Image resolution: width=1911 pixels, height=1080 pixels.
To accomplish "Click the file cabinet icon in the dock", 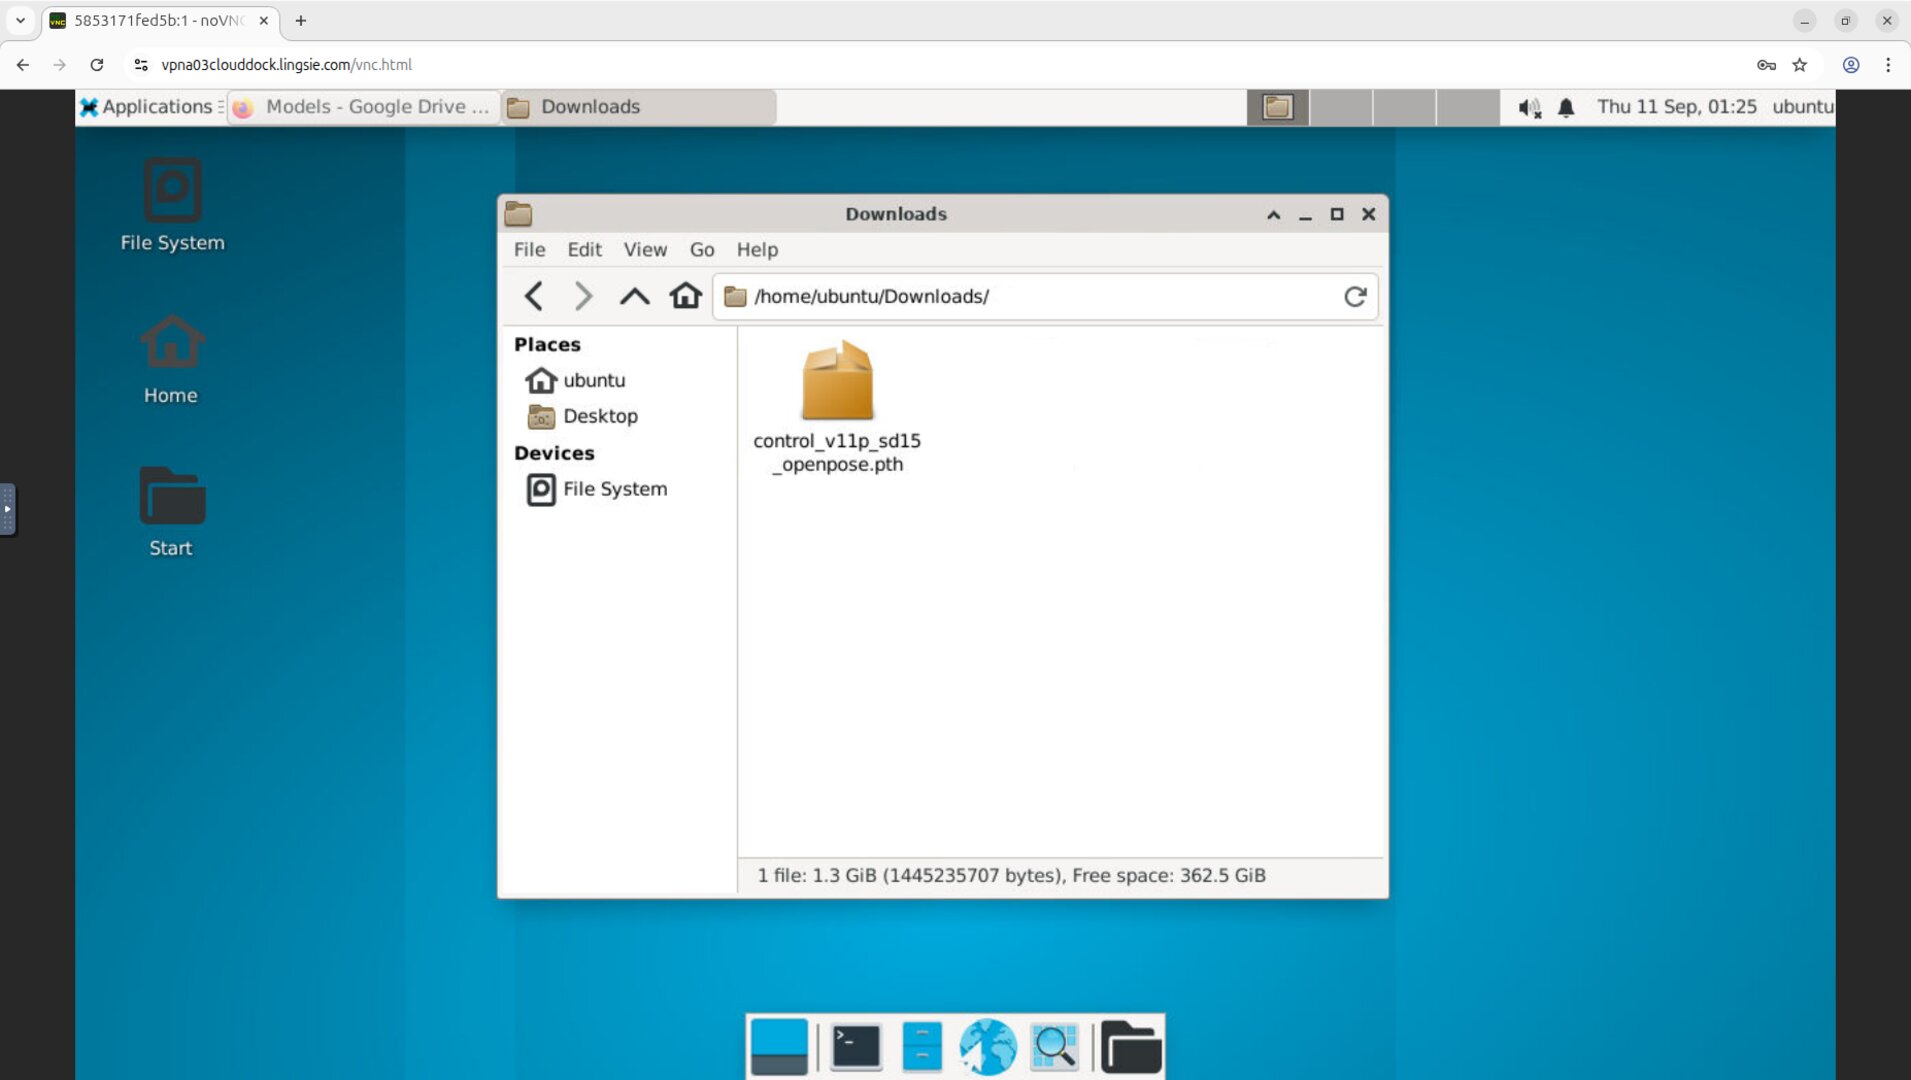I will 922,1046.
